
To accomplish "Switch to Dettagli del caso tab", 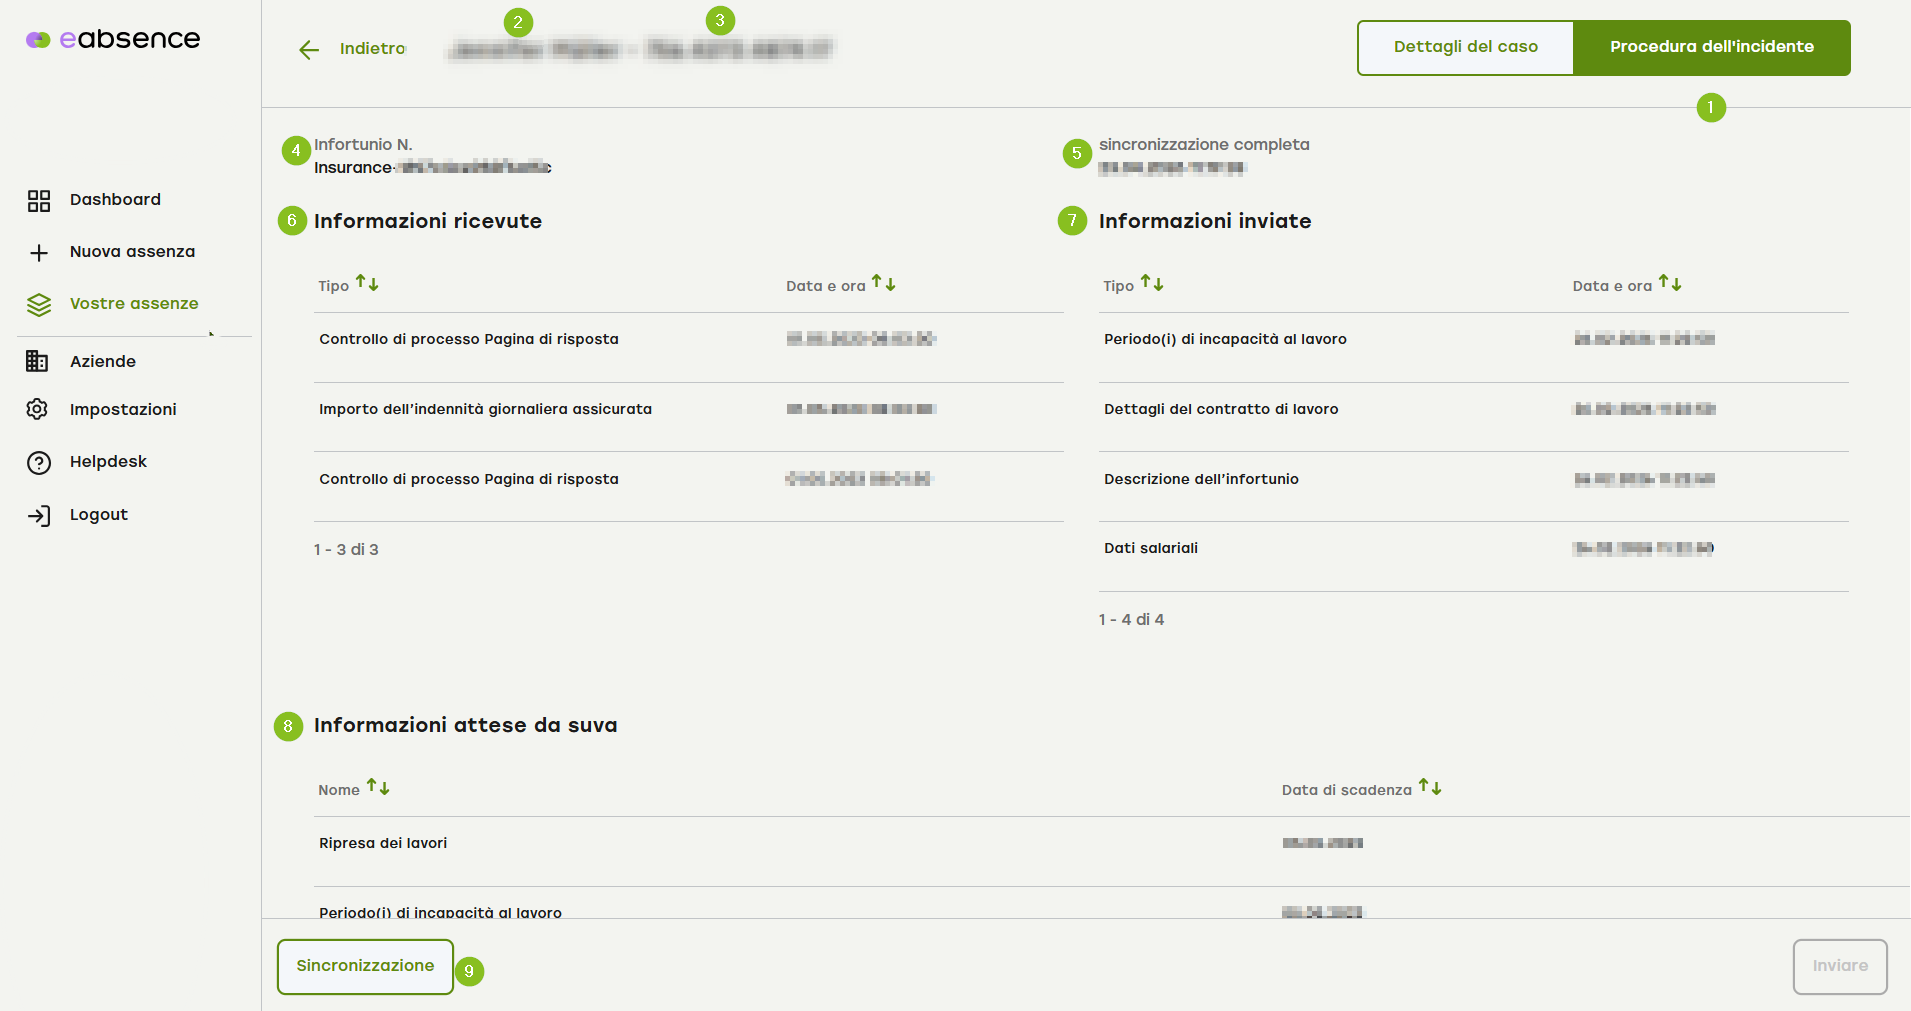I will (1465, 47).
